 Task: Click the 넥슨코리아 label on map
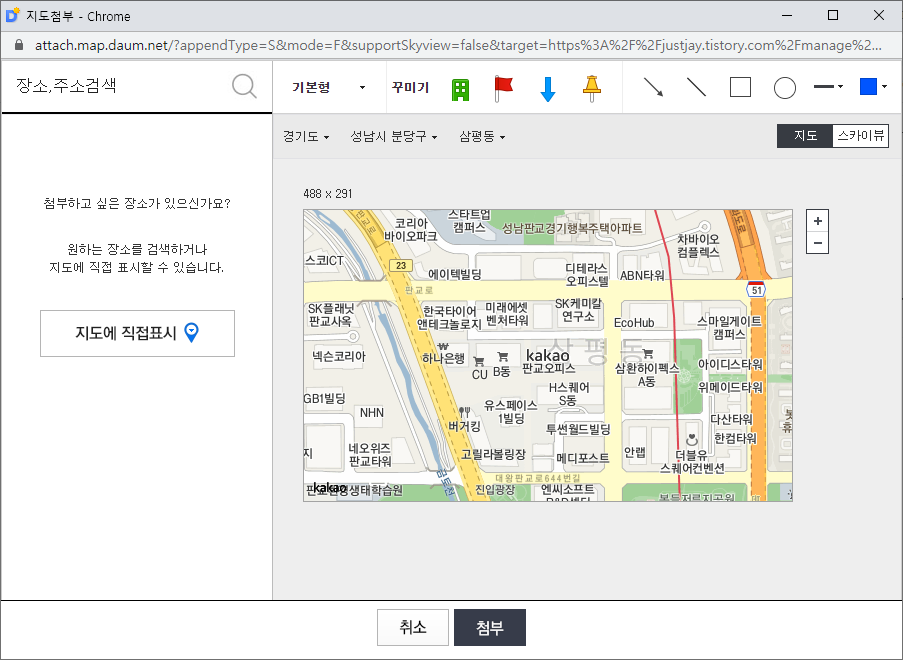coord(339,356)
